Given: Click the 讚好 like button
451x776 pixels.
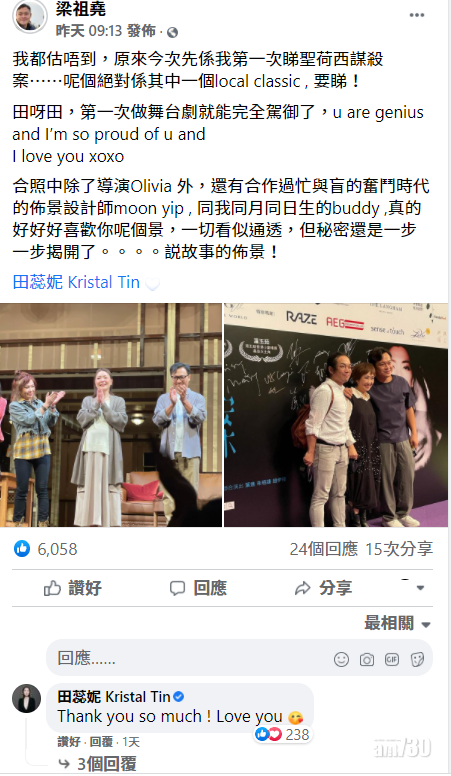Looking at the screenshot, I should point(73,588).
